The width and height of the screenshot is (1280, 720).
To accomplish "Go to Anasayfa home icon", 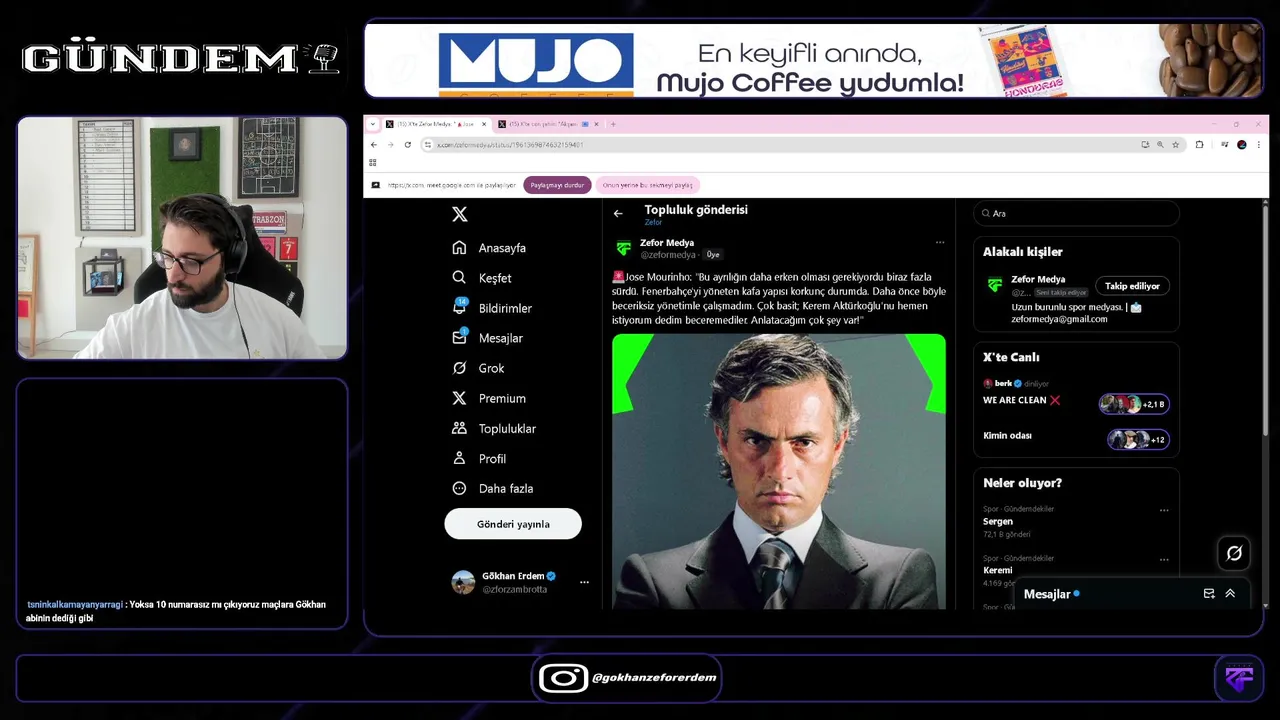I will tap(459, 248).
